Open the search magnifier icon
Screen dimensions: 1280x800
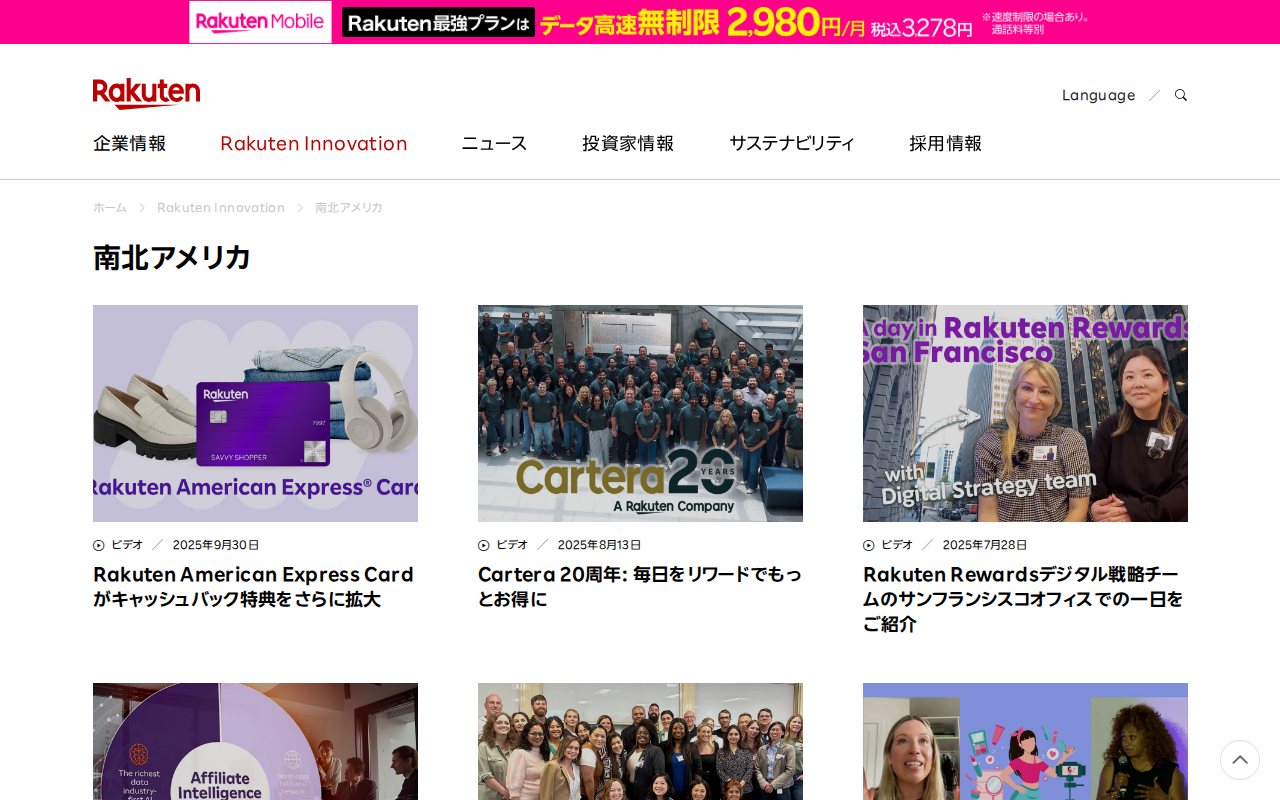pyautogui.click(x=1181, y=95)
